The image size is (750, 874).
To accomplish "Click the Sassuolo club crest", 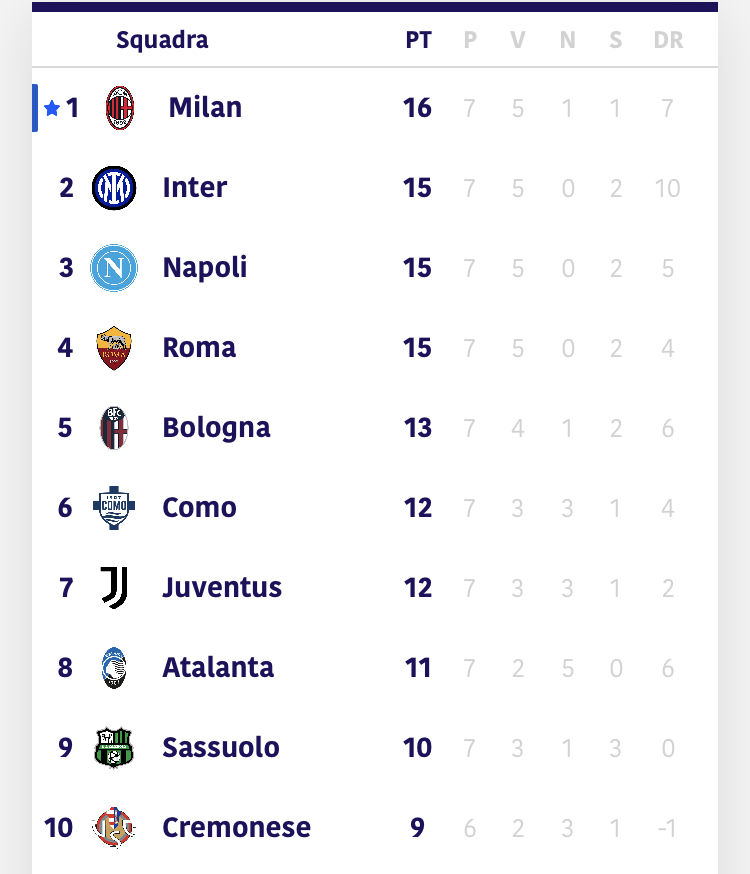I will point(114,747).
